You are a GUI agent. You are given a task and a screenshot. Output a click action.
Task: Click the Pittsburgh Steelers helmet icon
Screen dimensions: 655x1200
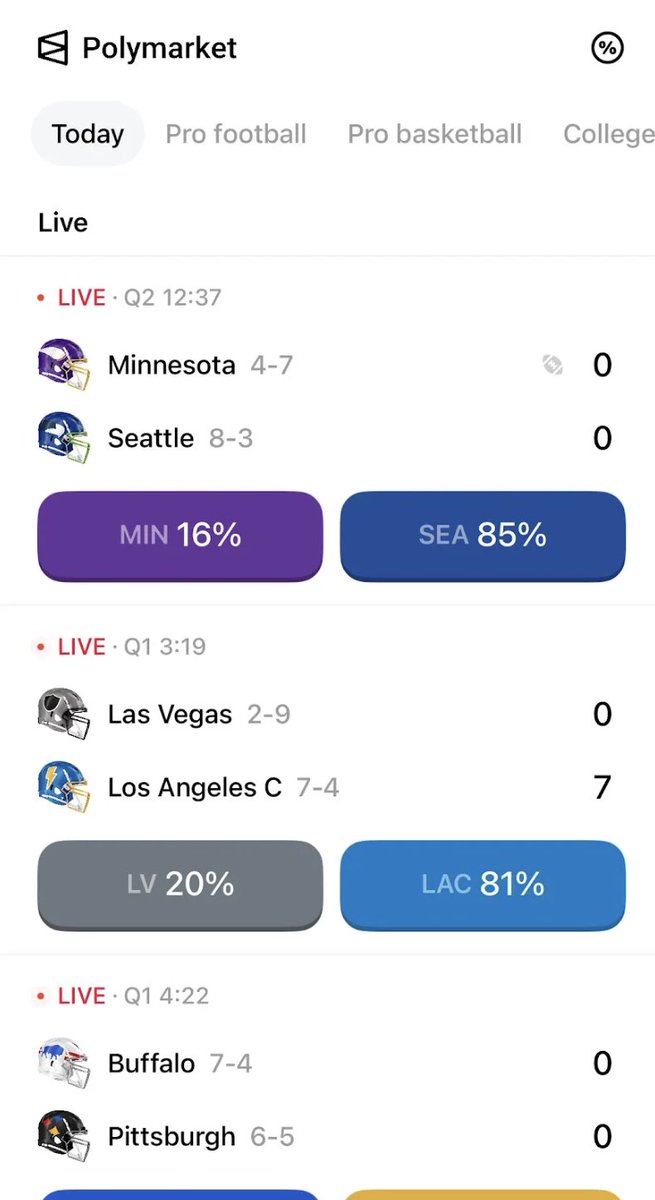click(x=63, y=1136)
